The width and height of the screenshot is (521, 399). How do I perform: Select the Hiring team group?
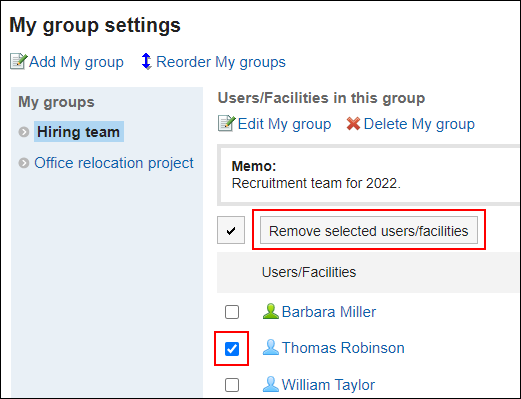click(x=79, y=132)
